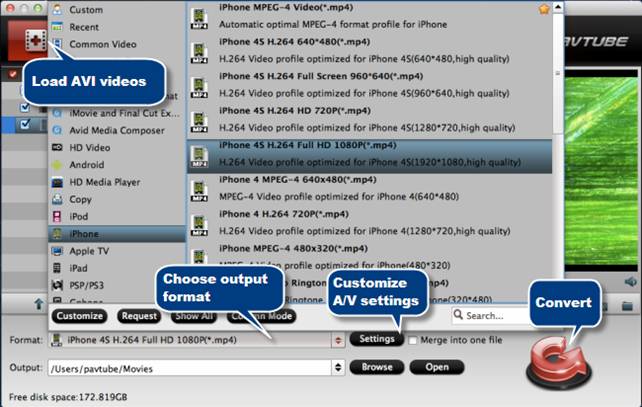
Task: Toggle the red checked file checkbox
Action: [x=13, y=74]
